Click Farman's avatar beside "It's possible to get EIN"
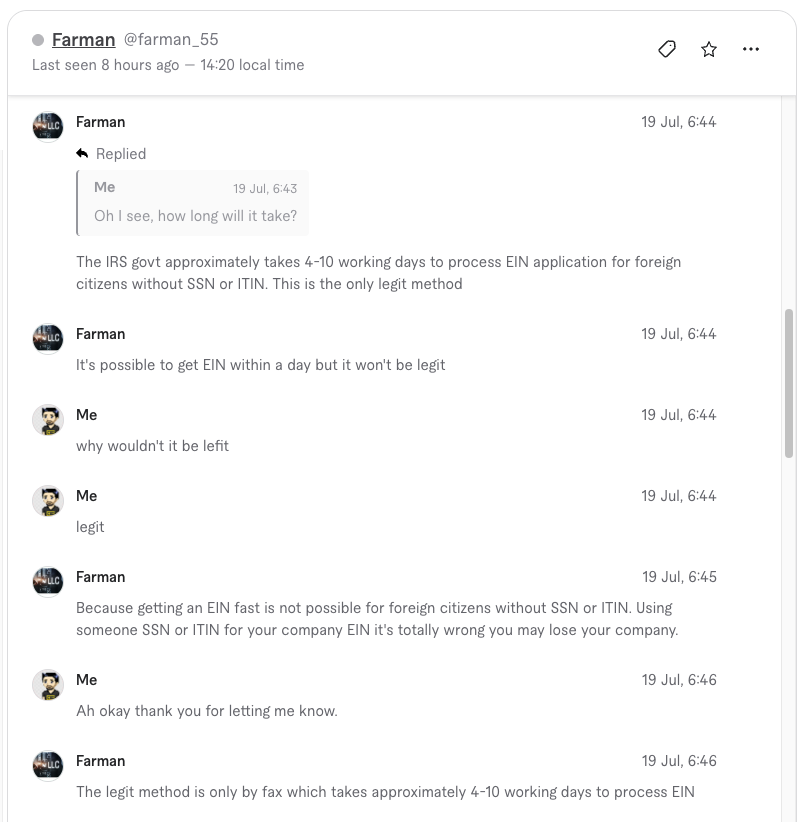 coord(48,339)
